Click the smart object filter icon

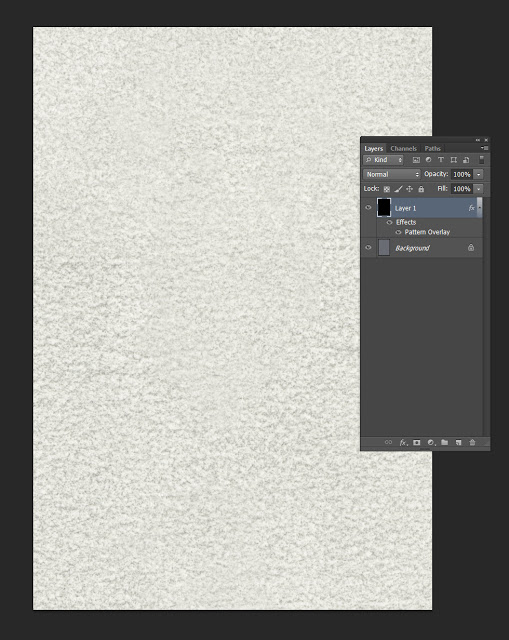466,160
